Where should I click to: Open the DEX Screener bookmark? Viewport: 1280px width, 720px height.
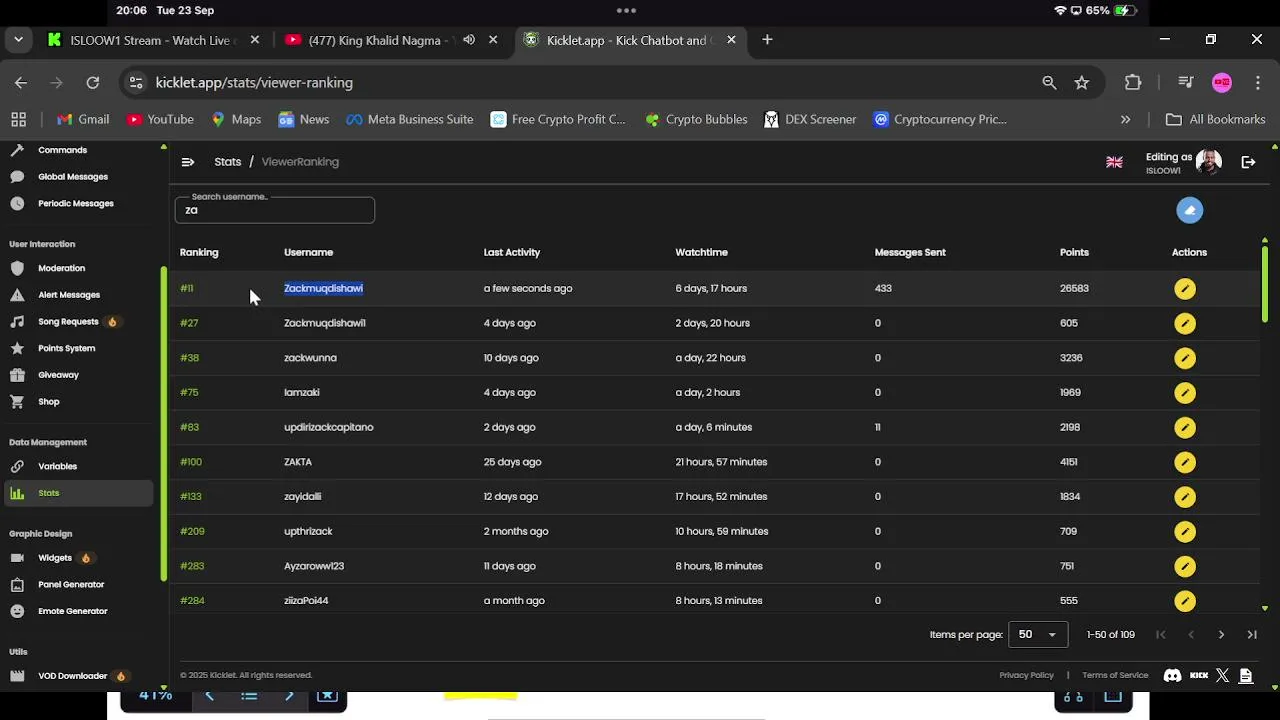810,119
